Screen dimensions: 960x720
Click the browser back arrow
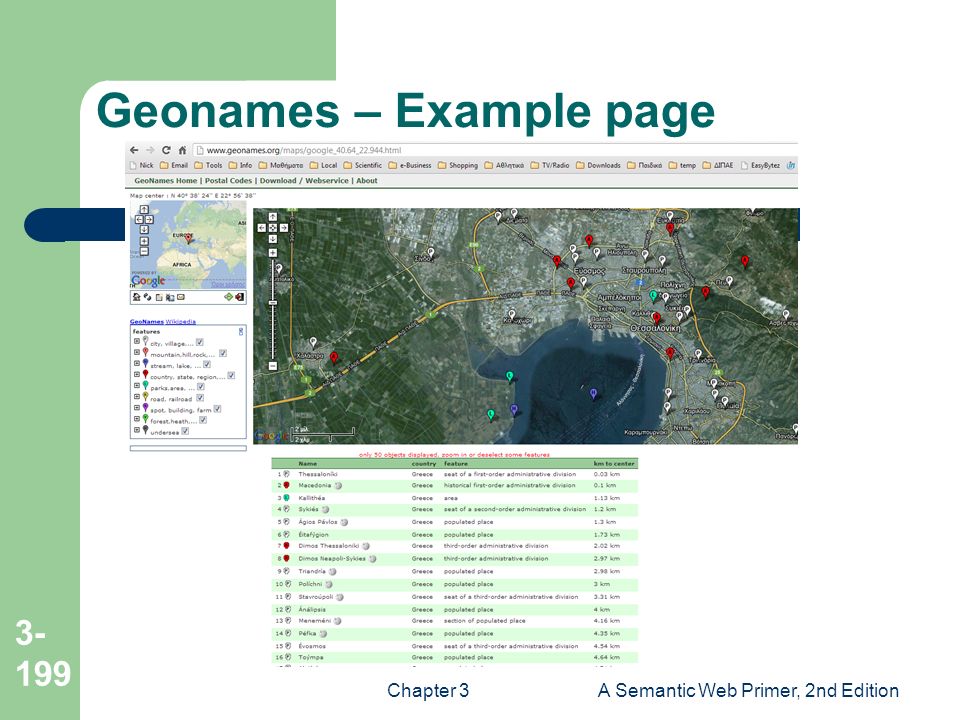134,150
